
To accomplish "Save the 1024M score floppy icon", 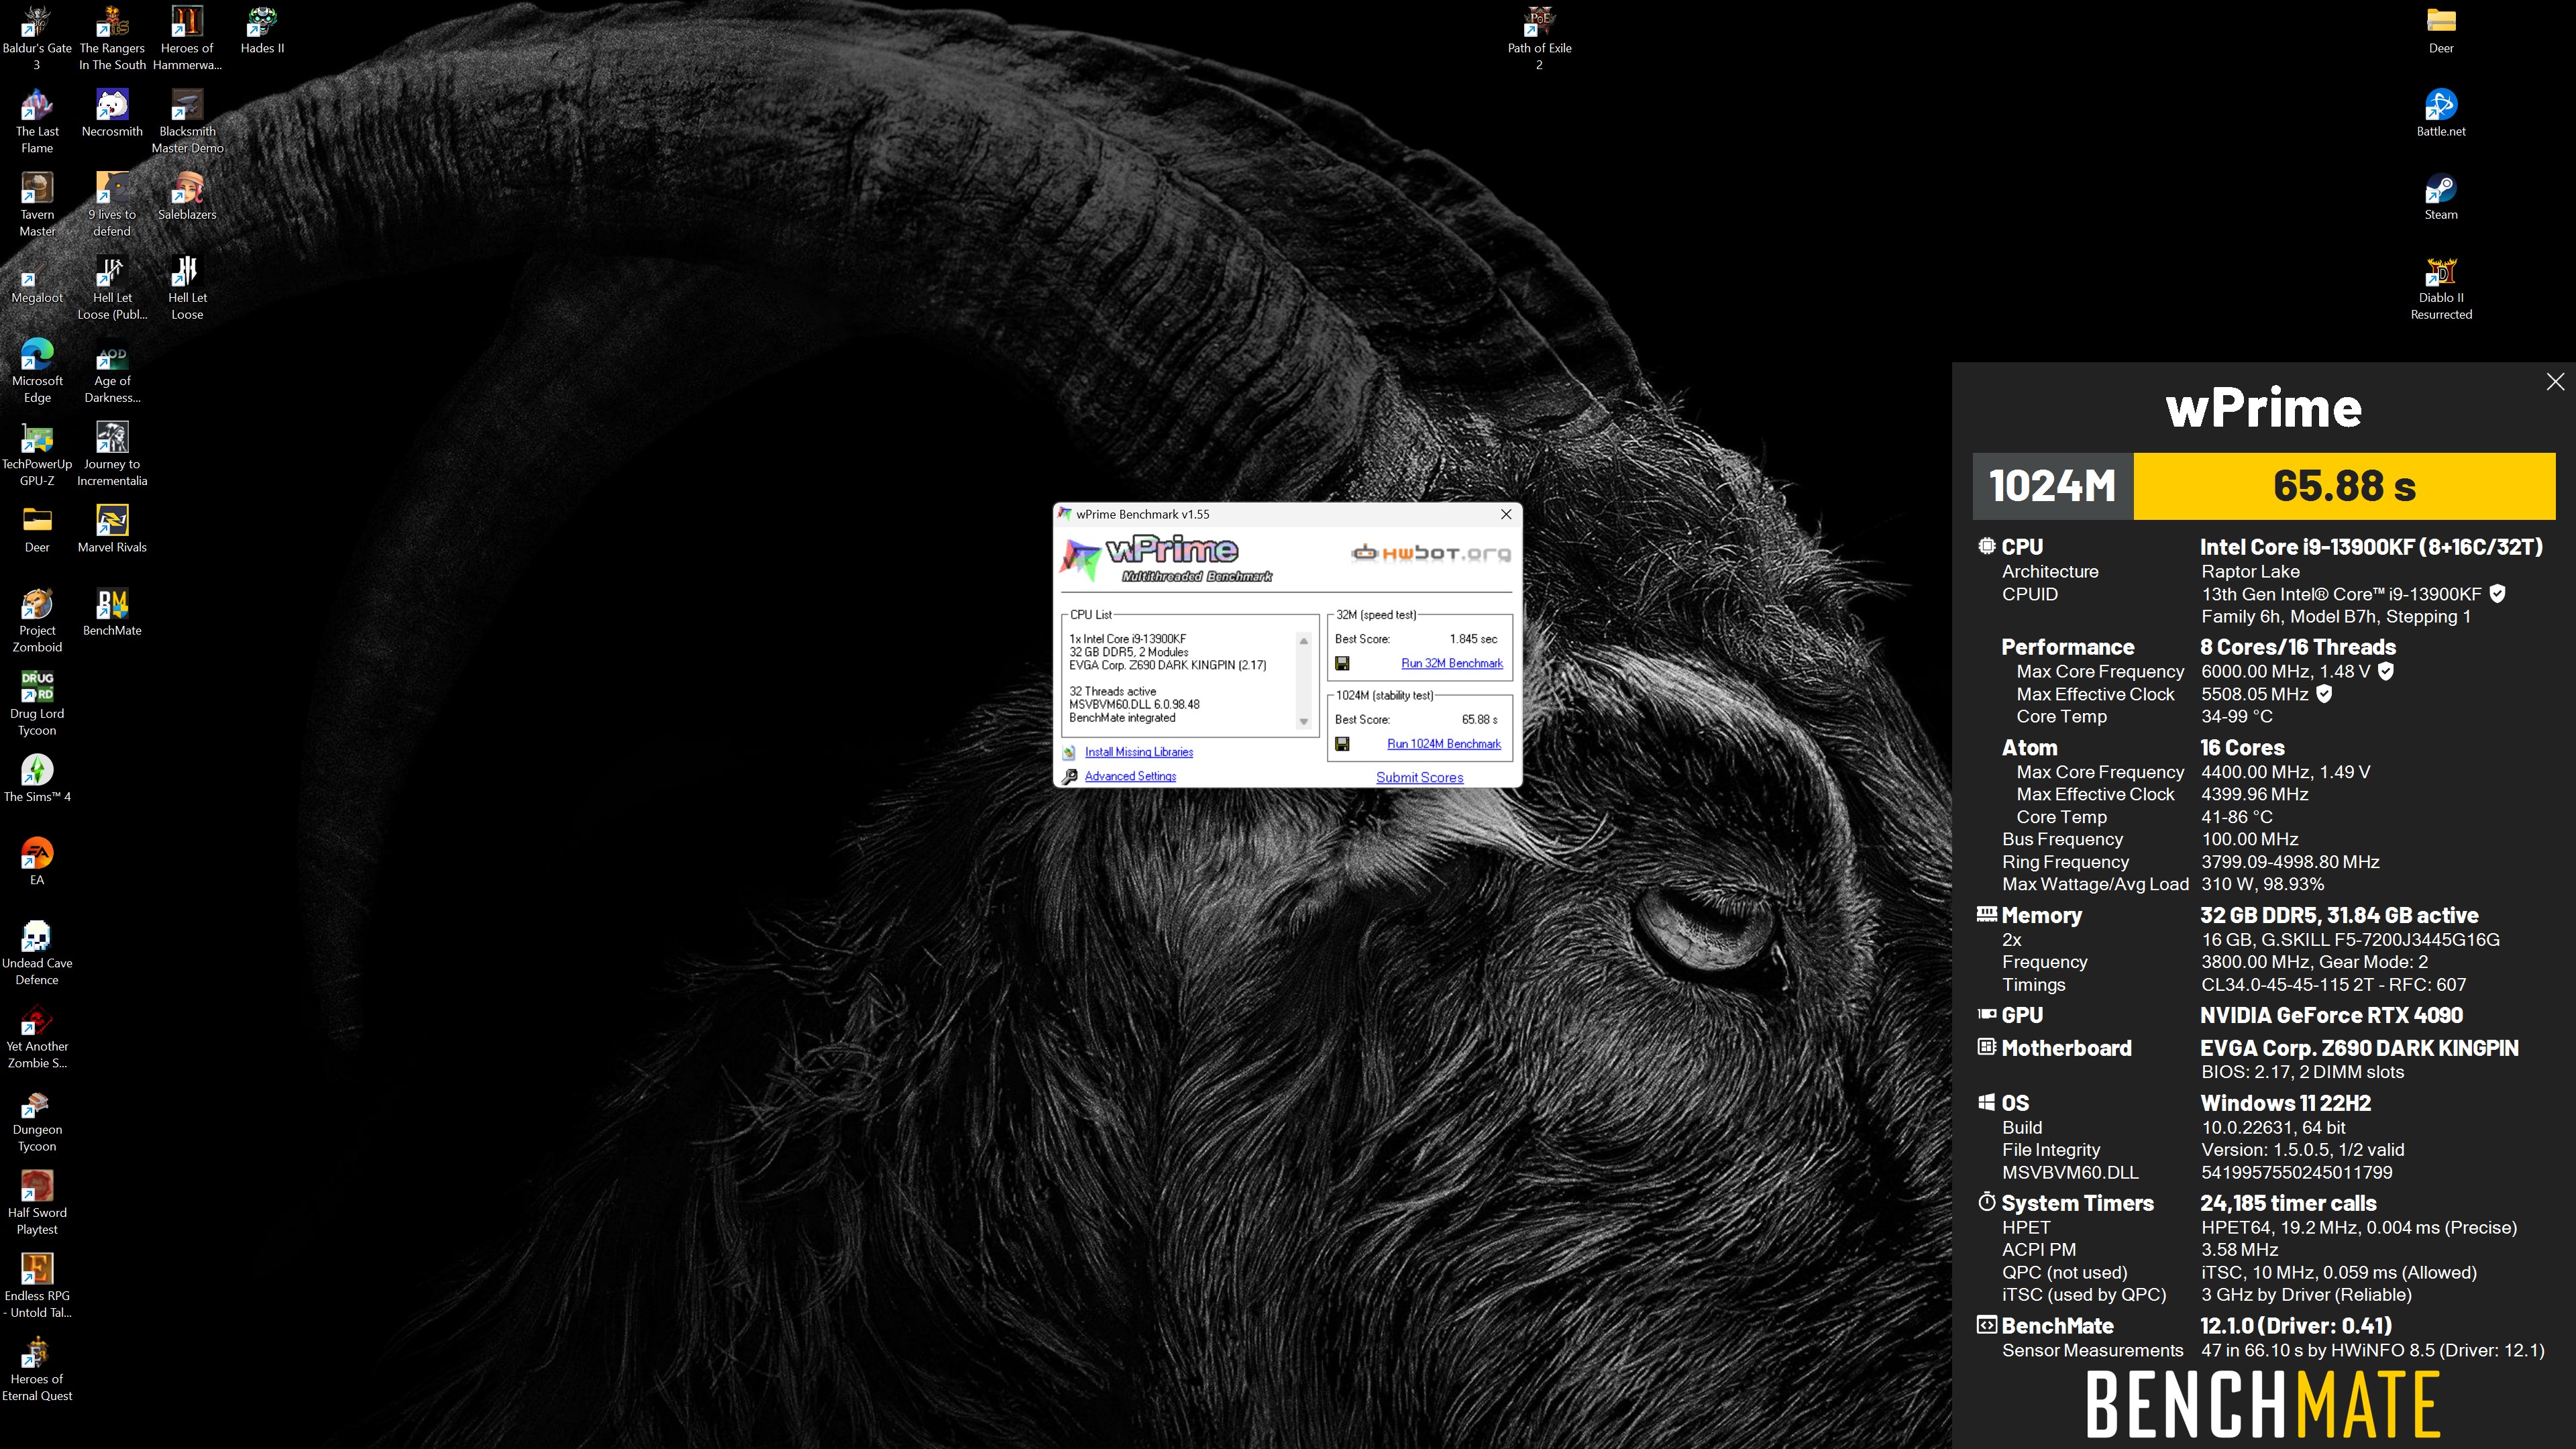I will click(x=1342, y=744).
